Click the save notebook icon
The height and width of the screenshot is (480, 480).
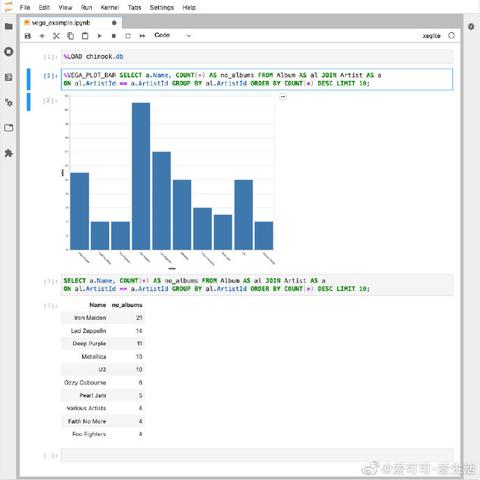(x=28, y=36)
